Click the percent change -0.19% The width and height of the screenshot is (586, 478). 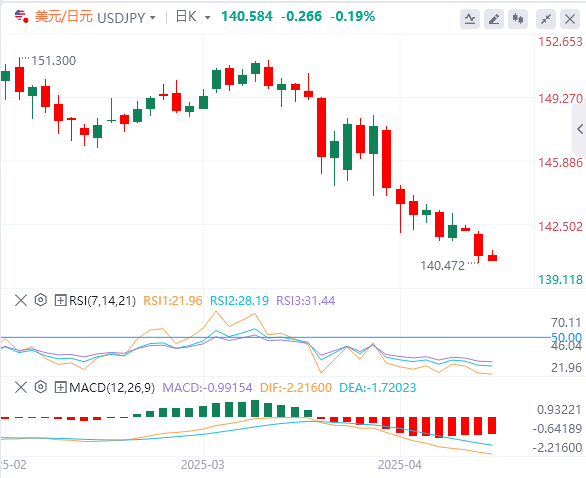point(352,16)
